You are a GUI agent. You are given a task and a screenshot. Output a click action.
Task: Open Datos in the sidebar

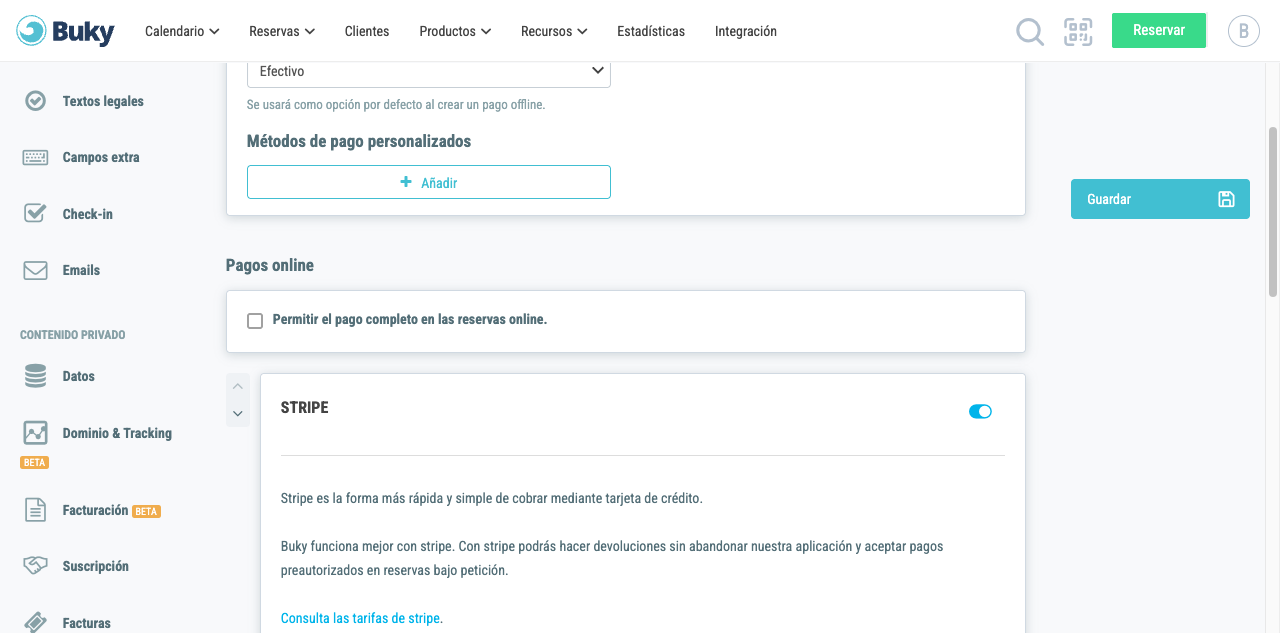[x=78, y=376]
